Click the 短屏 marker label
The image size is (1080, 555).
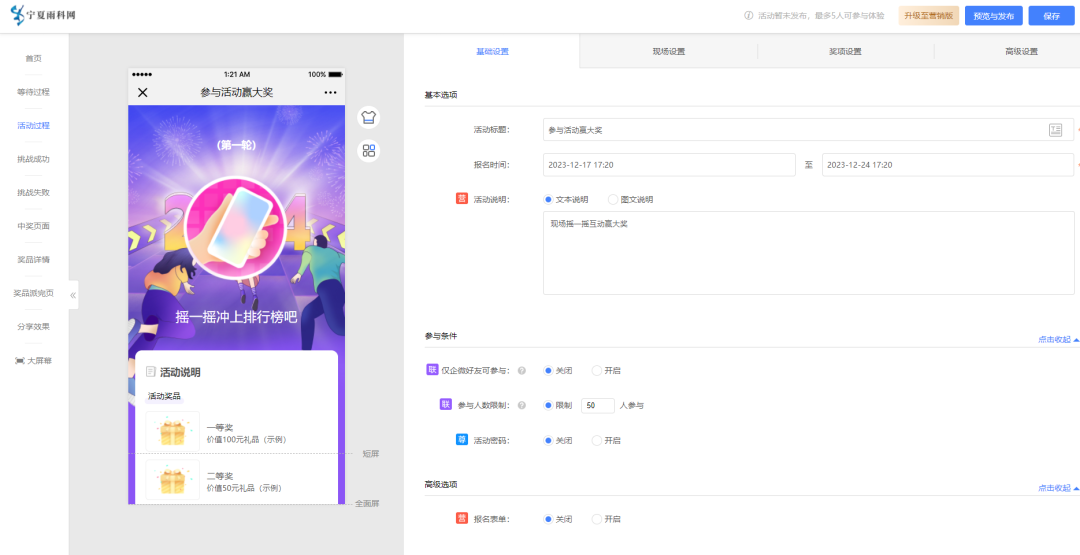point(371,454)
